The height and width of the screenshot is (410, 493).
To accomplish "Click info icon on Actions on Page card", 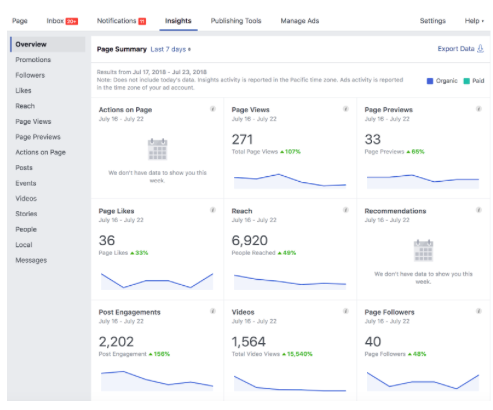I will click(213, 109).
